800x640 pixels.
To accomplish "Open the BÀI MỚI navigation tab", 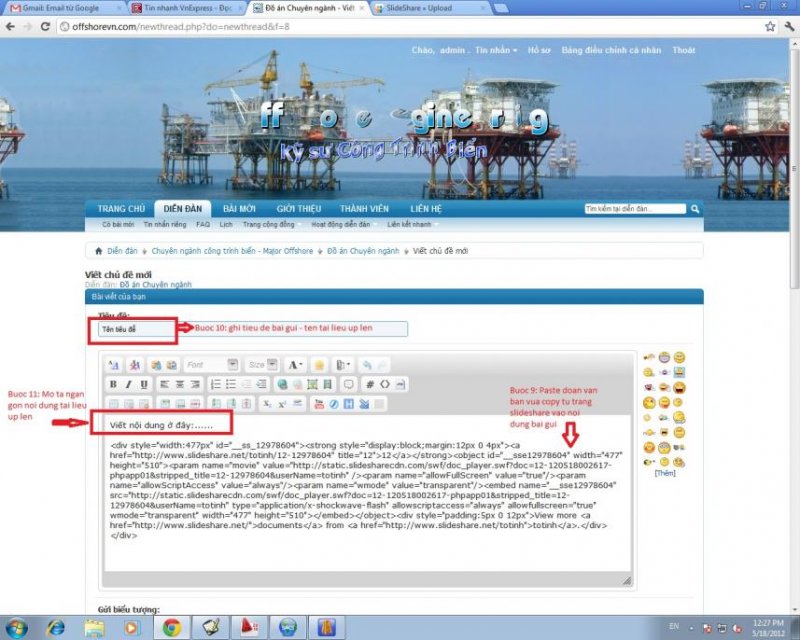I will [x=239, y=209].
